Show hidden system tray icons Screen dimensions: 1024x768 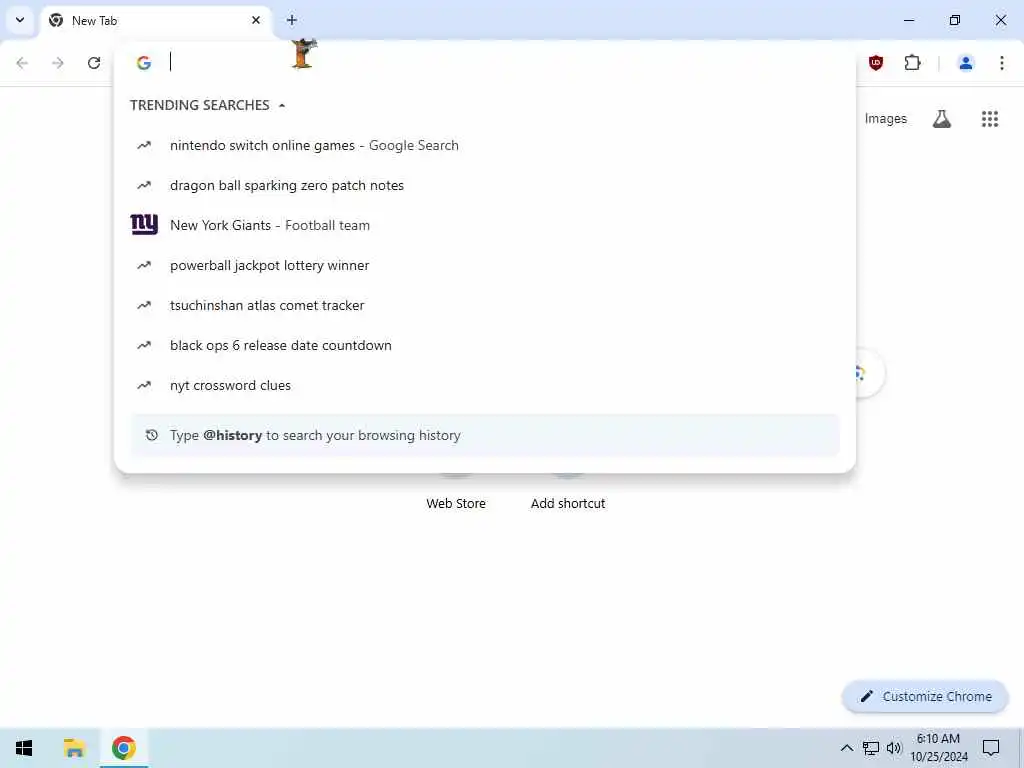click(x=846, y=748)
